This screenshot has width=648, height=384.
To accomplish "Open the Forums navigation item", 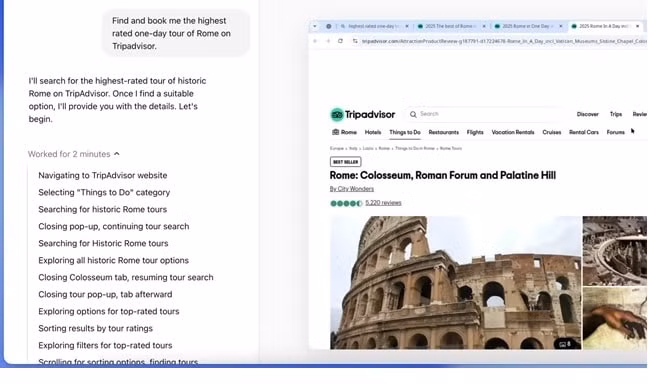I will tap(615, 132).
